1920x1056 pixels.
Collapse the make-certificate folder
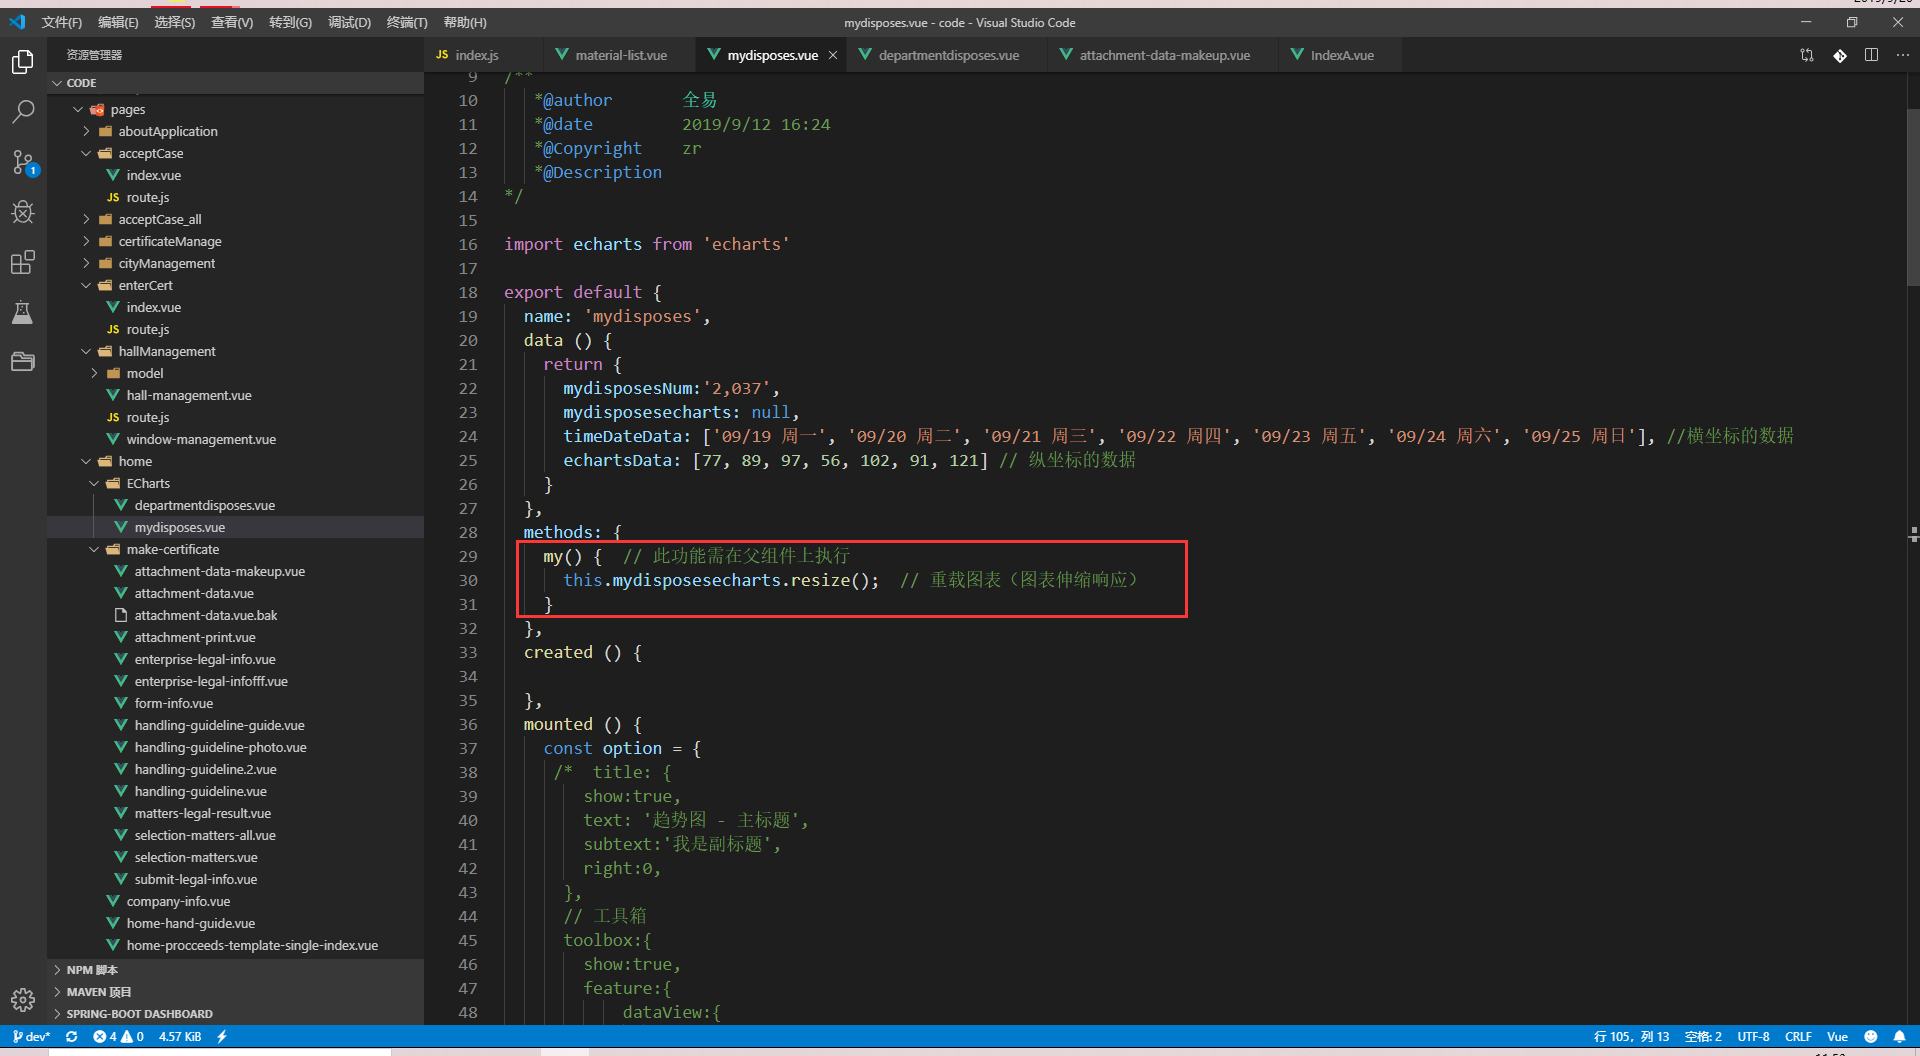(236, 549)
